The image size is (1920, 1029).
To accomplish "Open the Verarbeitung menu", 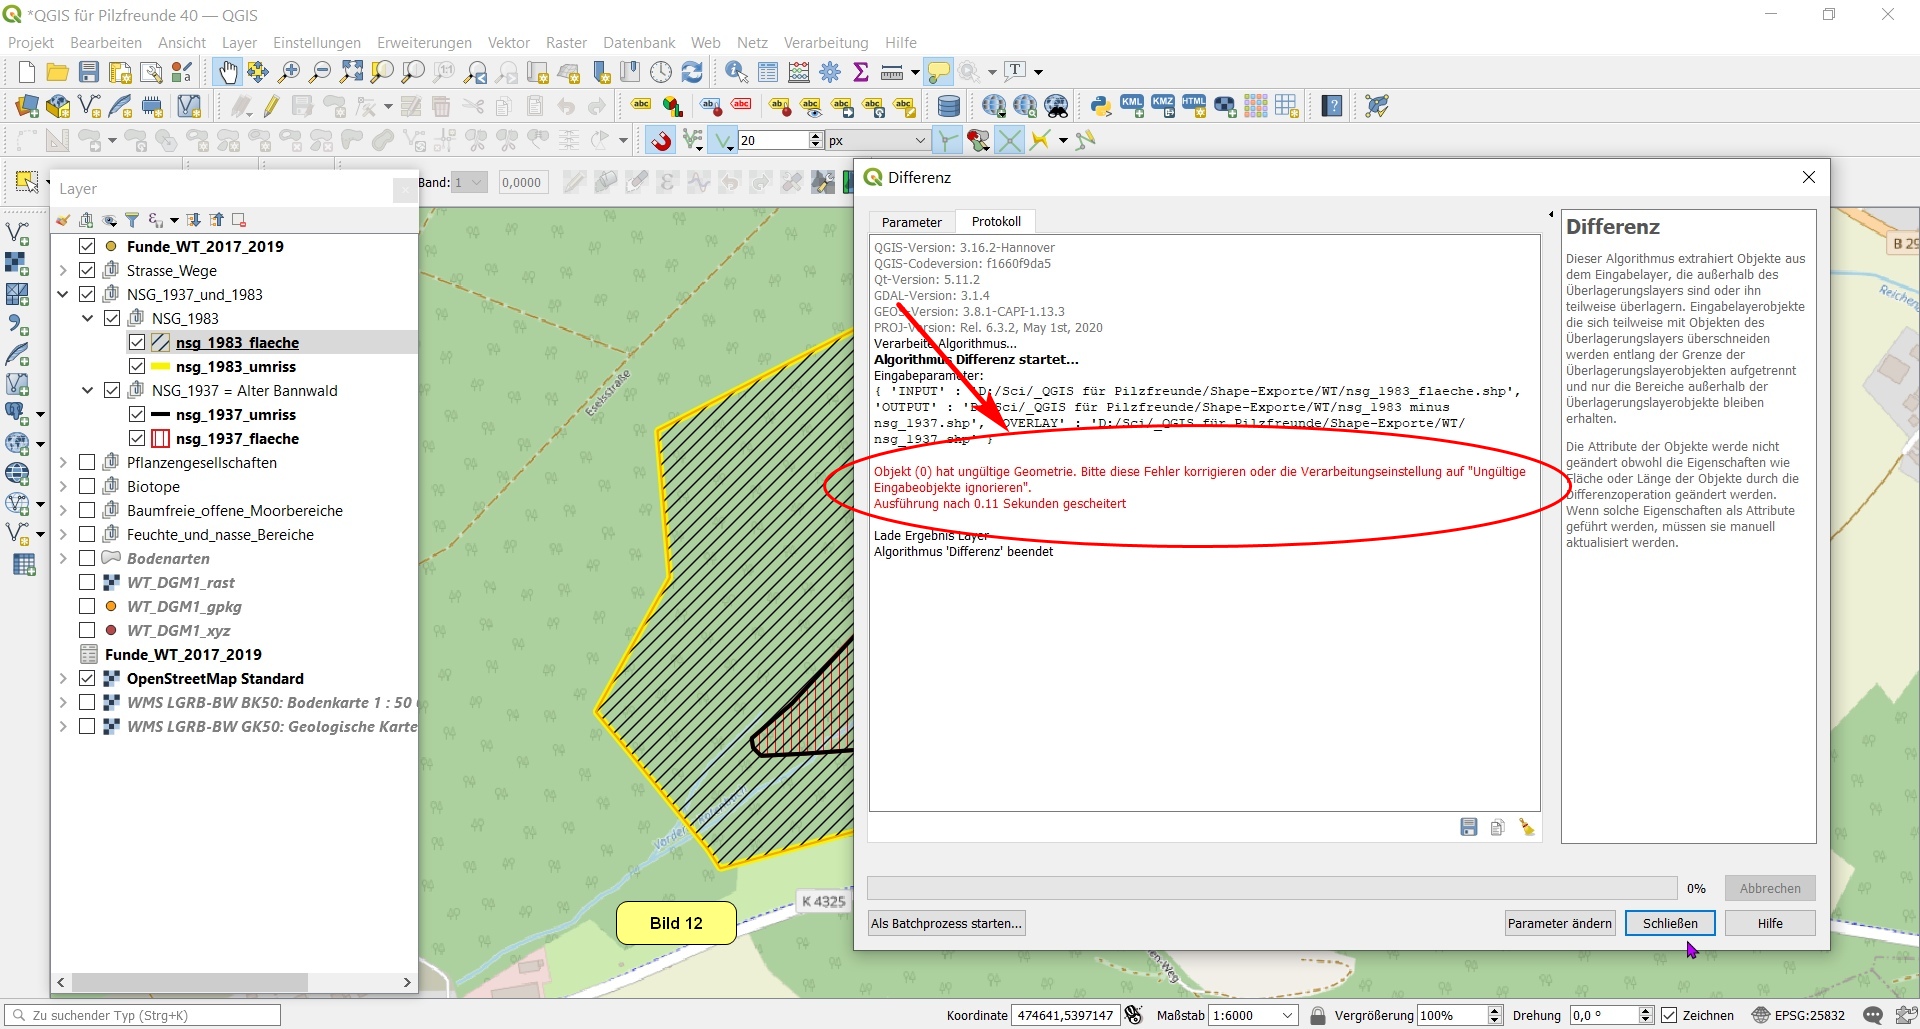I will click(x=825, y=43).
